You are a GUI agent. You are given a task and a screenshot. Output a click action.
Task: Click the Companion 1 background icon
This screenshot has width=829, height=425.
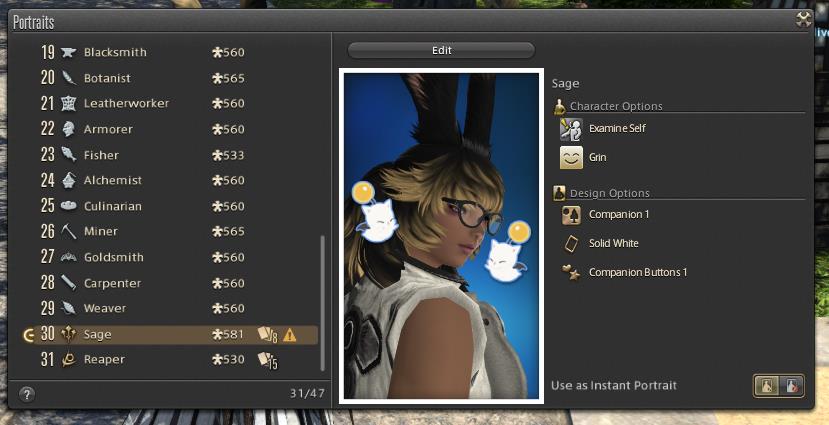click(570, 215)
